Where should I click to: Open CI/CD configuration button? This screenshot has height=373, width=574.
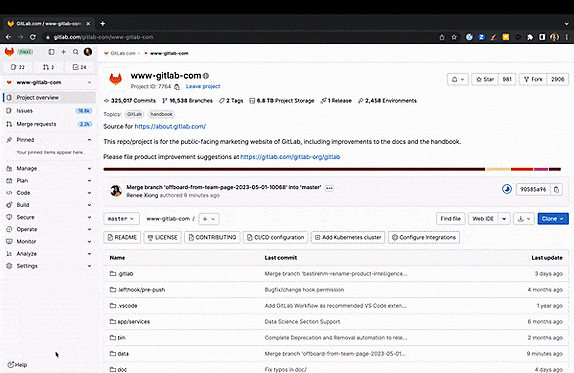pos(275,238)
